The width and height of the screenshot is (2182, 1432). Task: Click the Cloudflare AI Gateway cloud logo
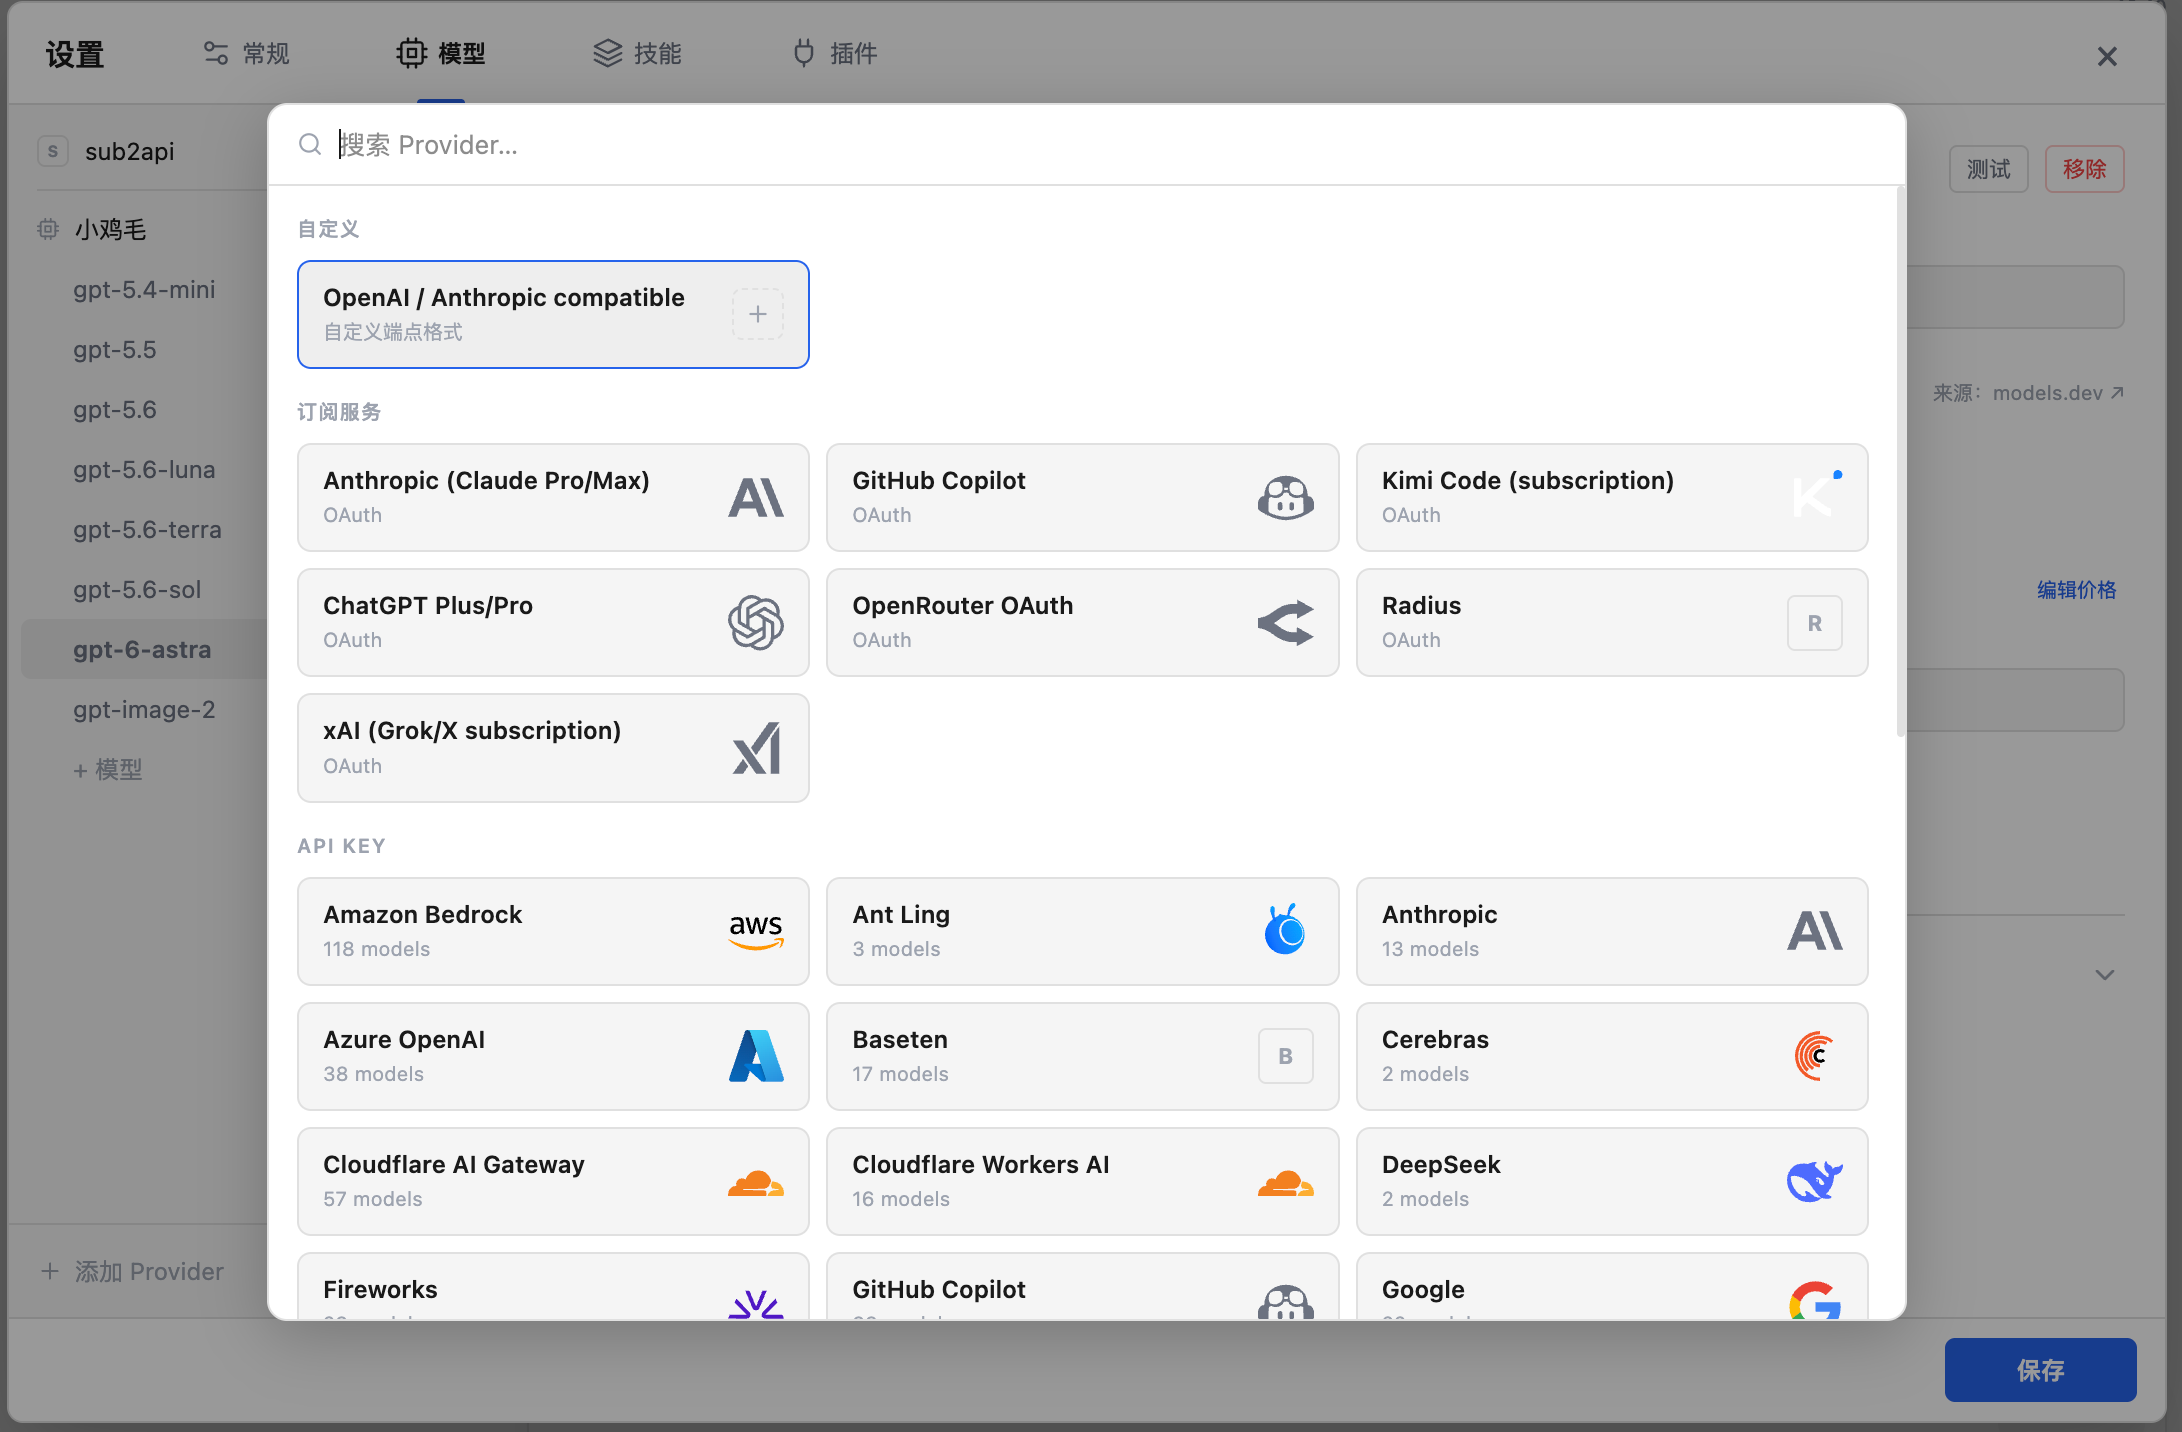[756, 1183]
